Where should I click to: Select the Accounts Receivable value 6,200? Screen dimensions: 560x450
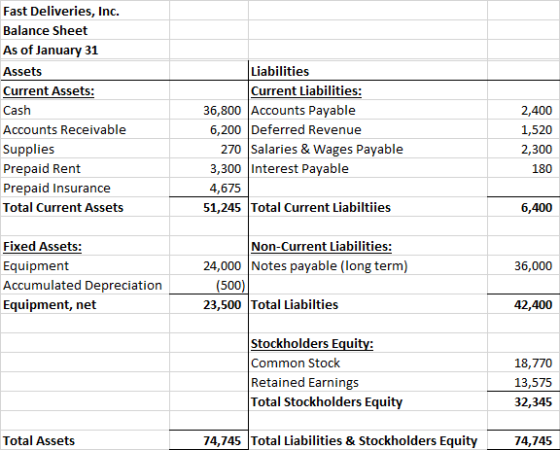pyautogui.click(x=225, y=130)
